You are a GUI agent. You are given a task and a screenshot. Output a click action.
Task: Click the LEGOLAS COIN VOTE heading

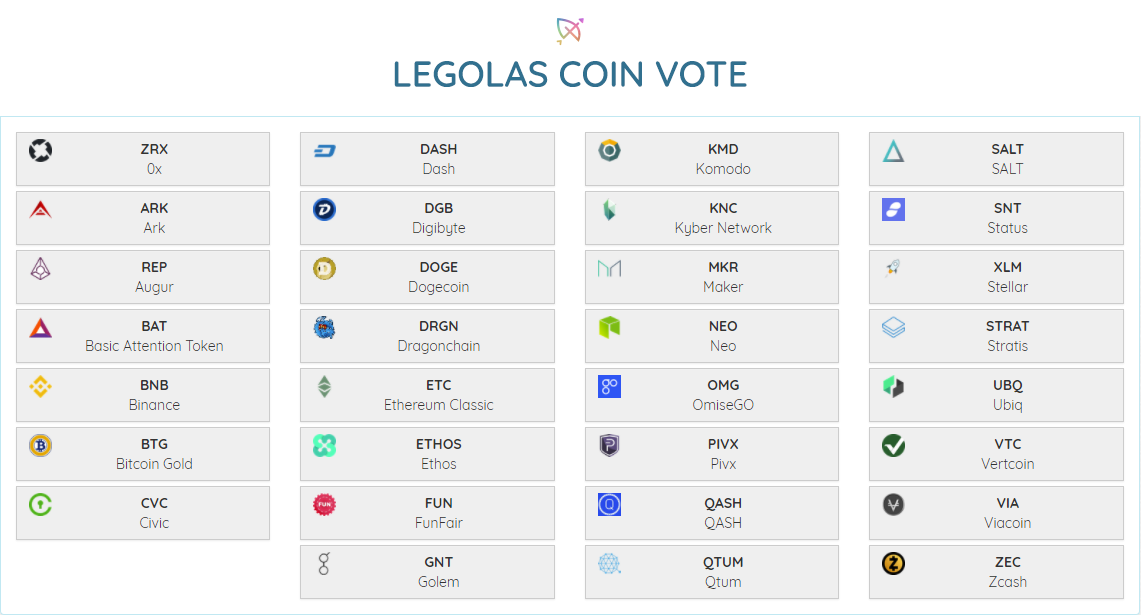(x=570, y=74)
